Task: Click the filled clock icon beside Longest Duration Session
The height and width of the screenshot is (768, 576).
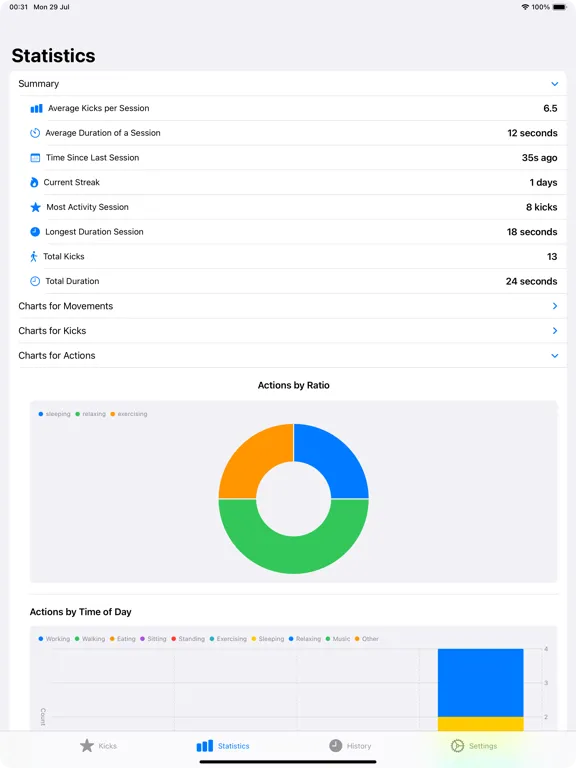Action: click(35, 232)
